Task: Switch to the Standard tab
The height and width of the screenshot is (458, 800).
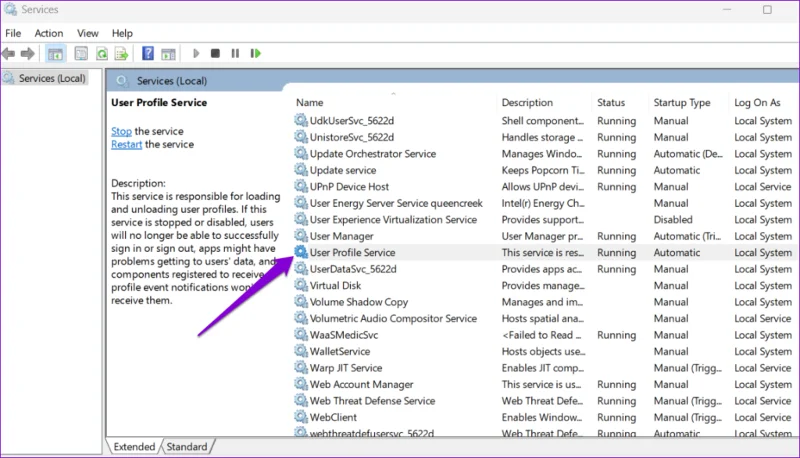Action: [x=187, y=447]
